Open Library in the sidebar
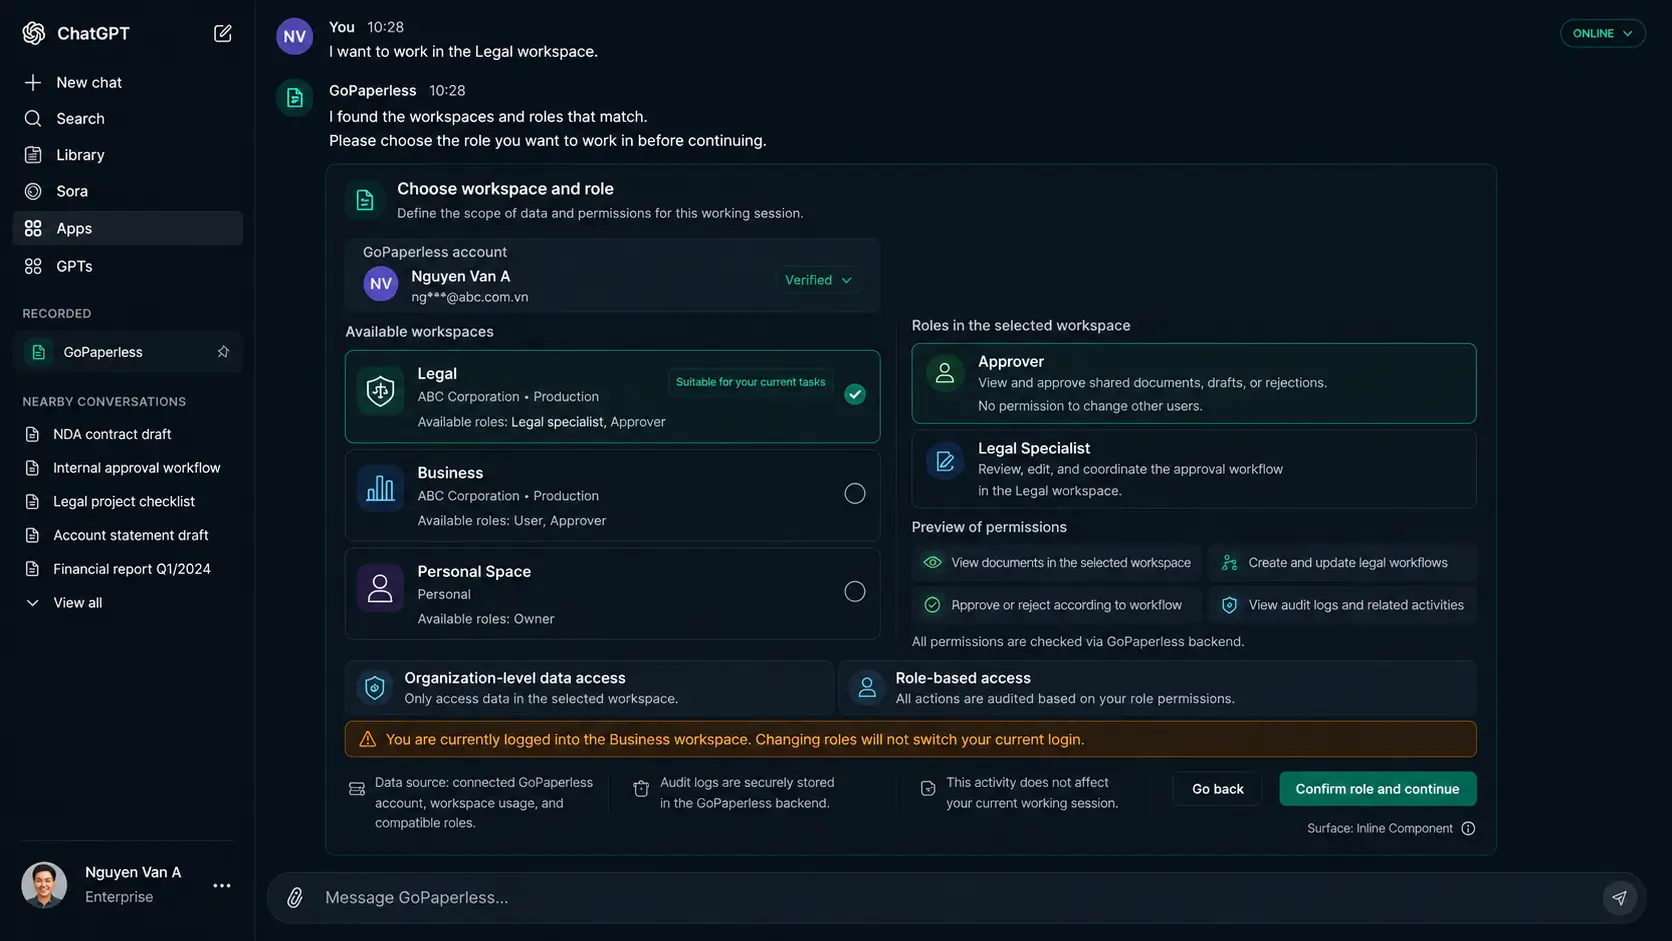Screen dimensions: 1672x941 click(x=127, y=155)
